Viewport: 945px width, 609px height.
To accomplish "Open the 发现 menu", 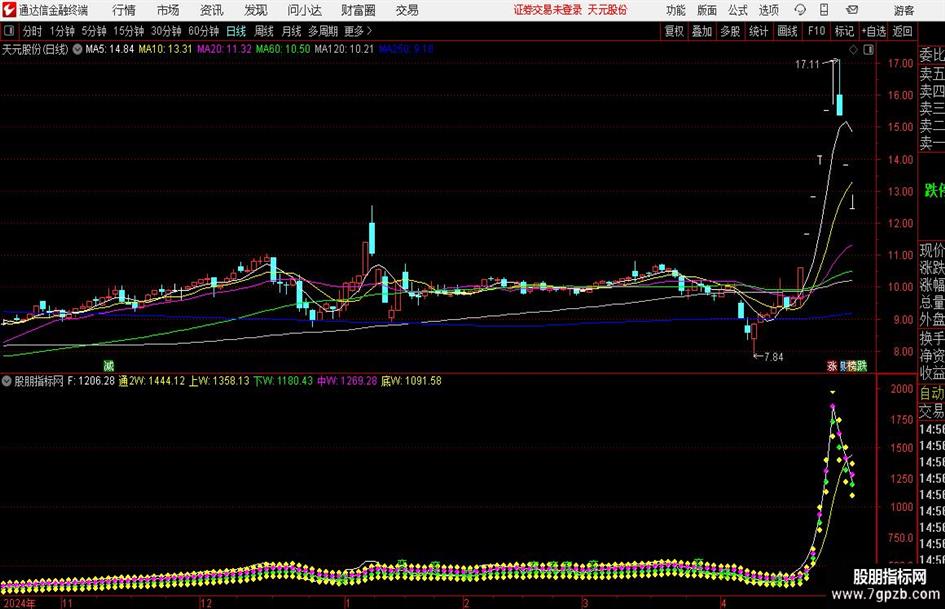I will [x=256, y=10].
